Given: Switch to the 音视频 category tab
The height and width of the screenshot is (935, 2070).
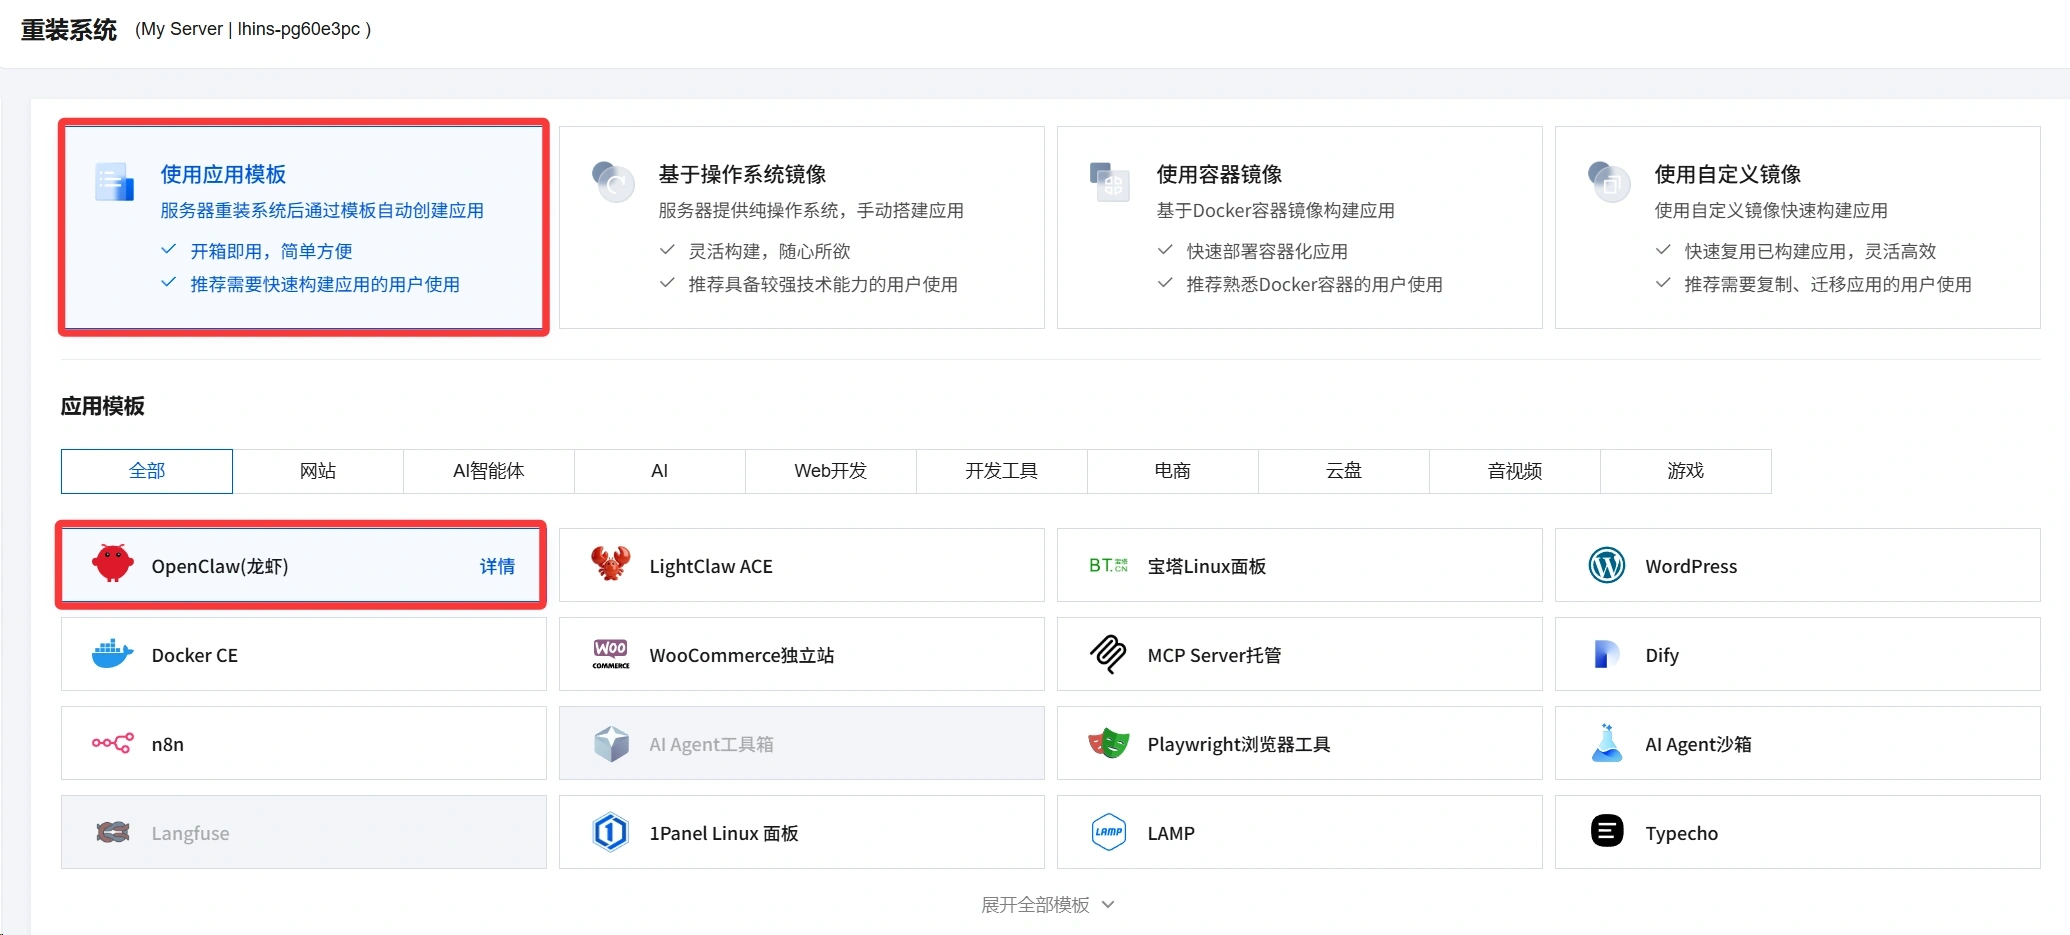Looking at the screenshot, I should (1515, 471).
